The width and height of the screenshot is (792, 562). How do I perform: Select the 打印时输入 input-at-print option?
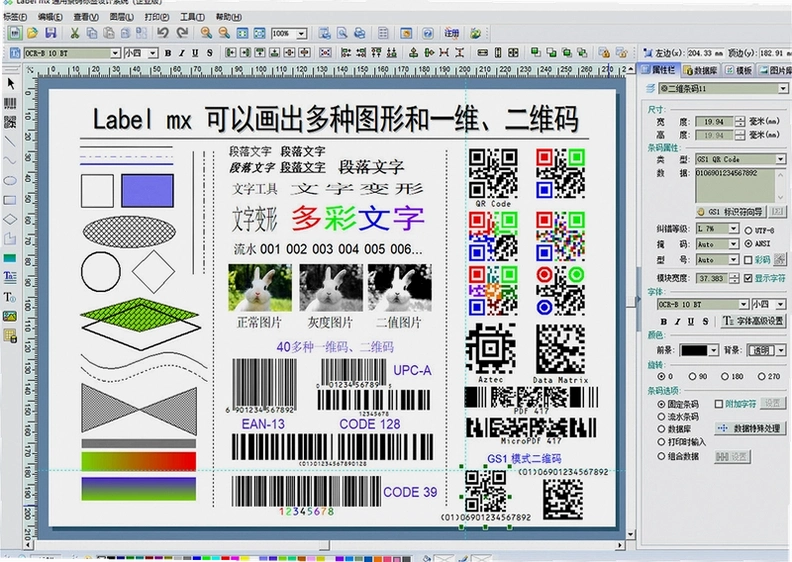(x=661, y=442)
